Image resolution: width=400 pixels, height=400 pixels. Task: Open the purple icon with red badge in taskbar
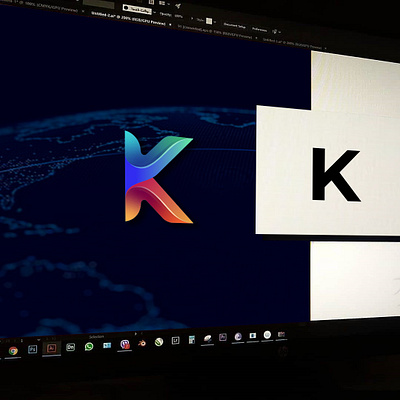125,344
